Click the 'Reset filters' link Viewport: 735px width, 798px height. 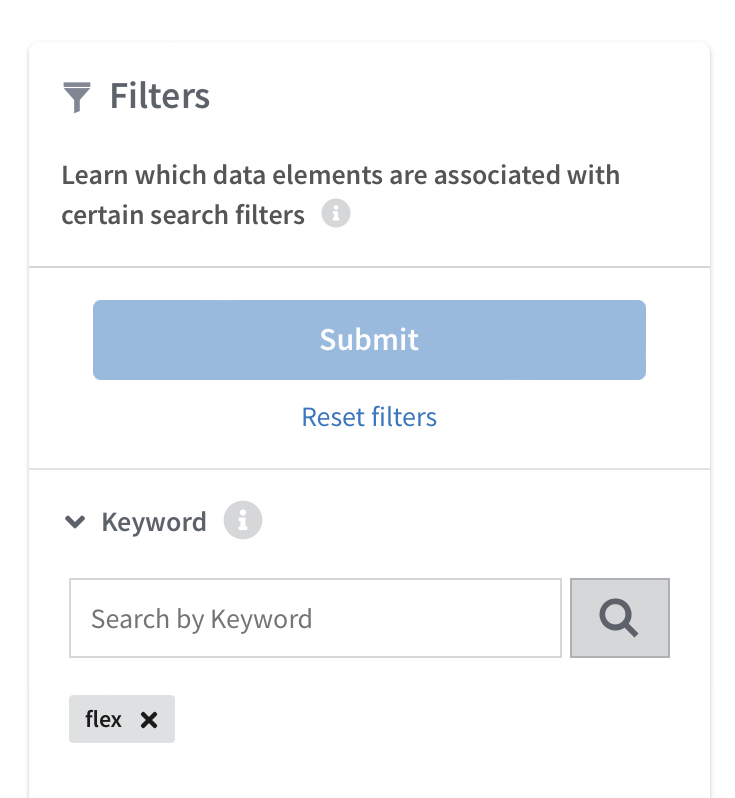369,417
